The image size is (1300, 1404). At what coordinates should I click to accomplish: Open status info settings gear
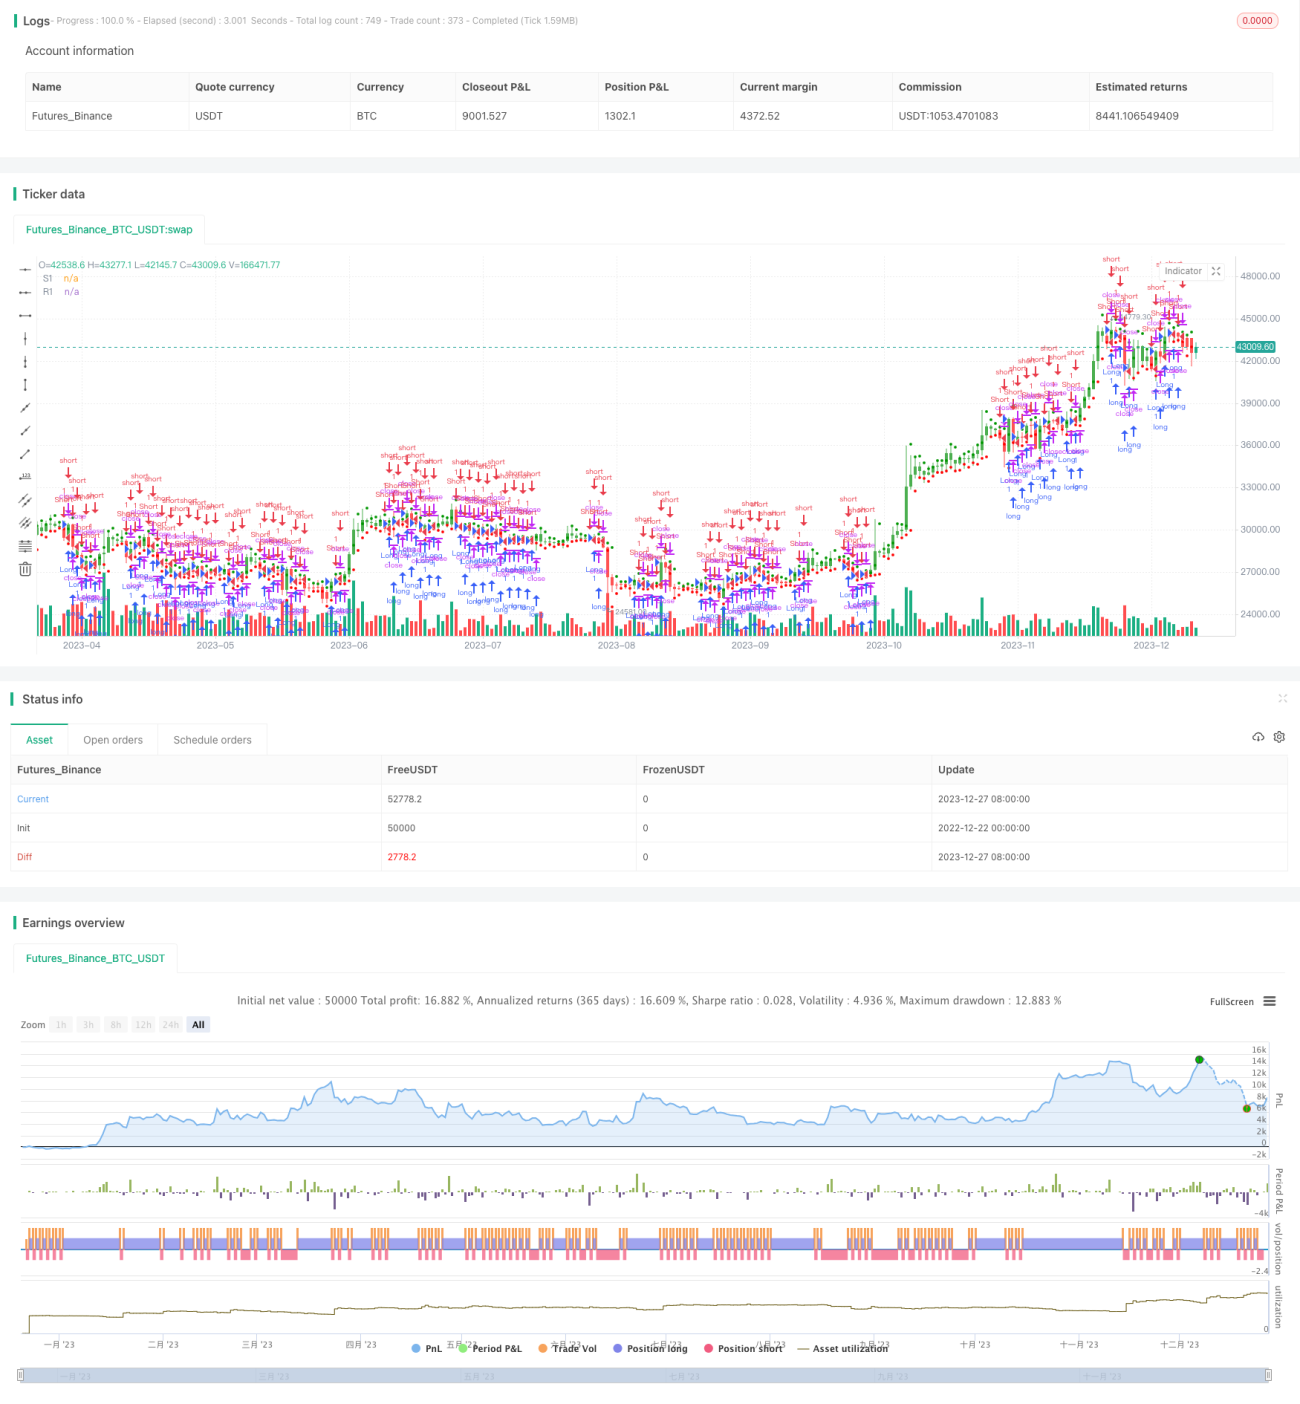click(x=1279, y=737)
